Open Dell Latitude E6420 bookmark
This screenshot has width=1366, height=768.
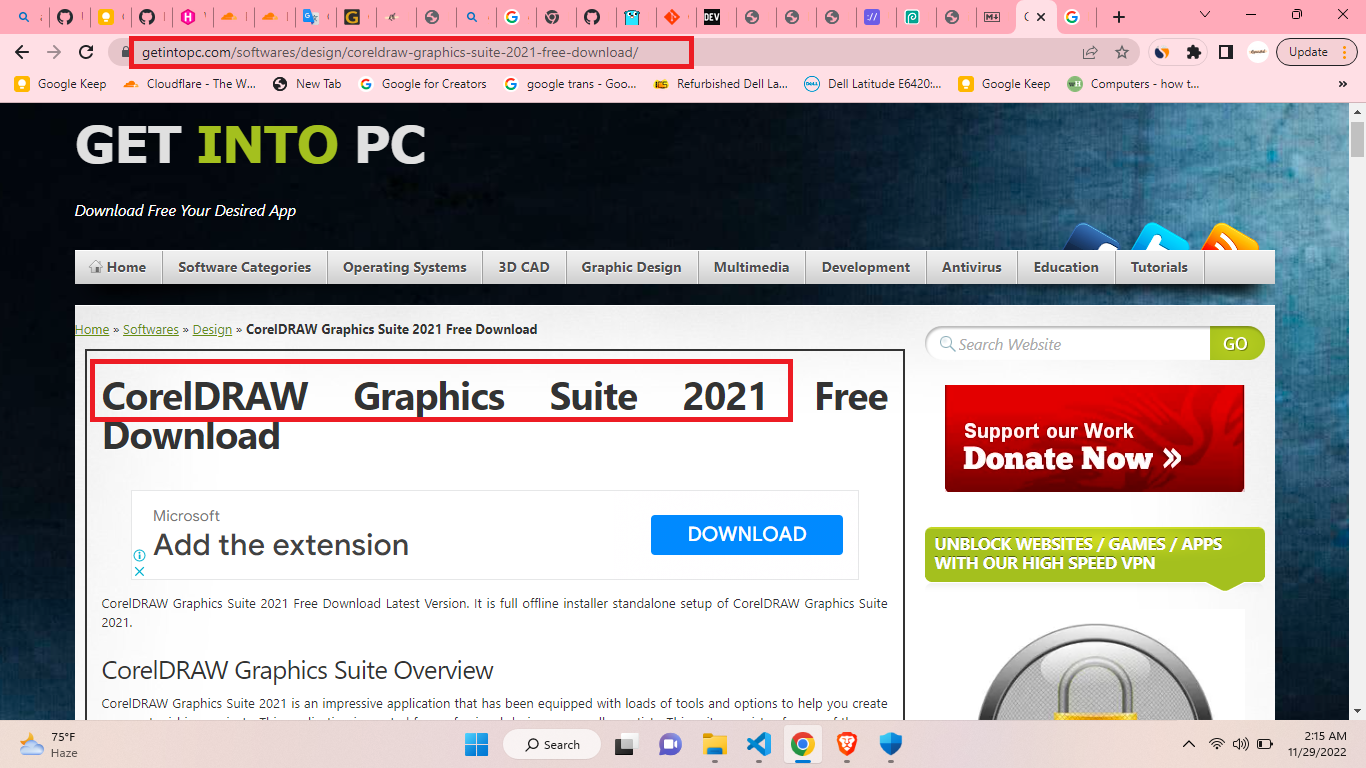(x=873, y=84)
